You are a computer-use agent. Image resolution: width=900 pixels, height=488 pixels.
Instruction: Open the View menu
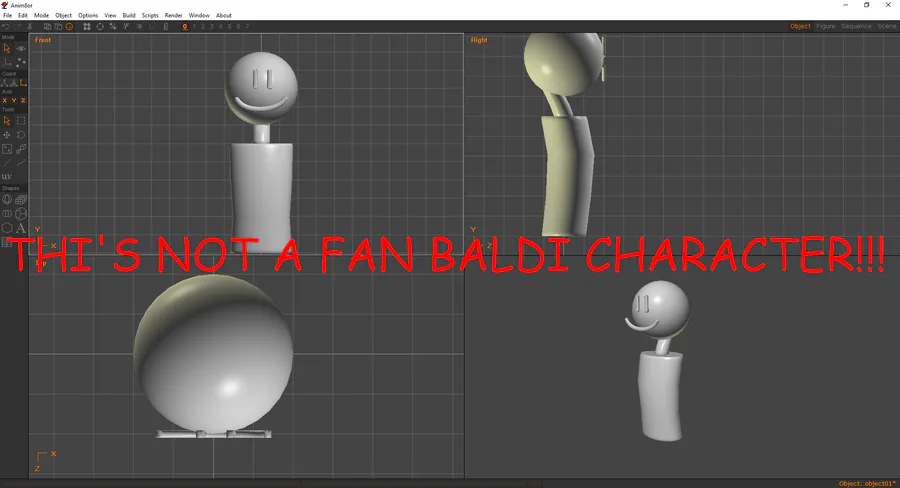pos(110,16)
